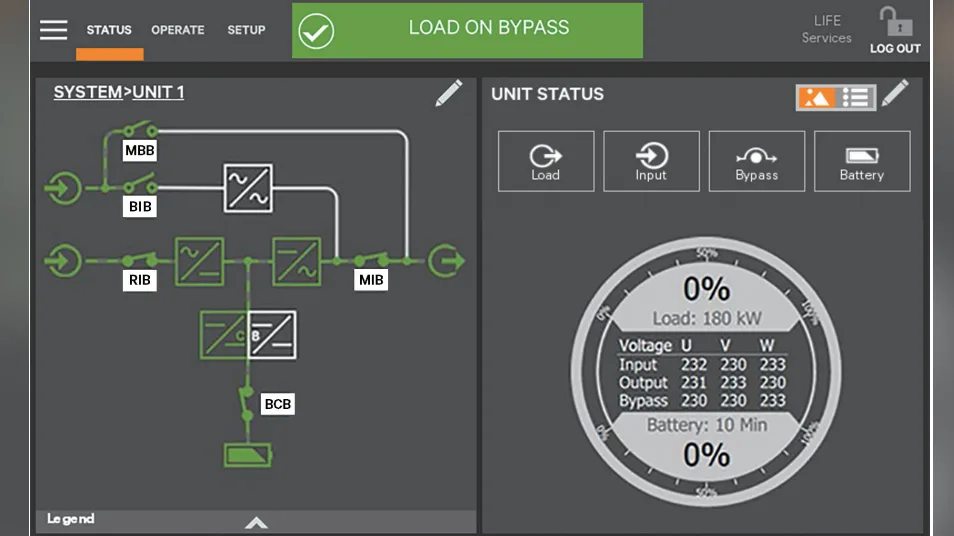Screen dimensions: 954x536
Task: Open the UNIT 1 breadcrumb link
Action: [x=158, y=92]
